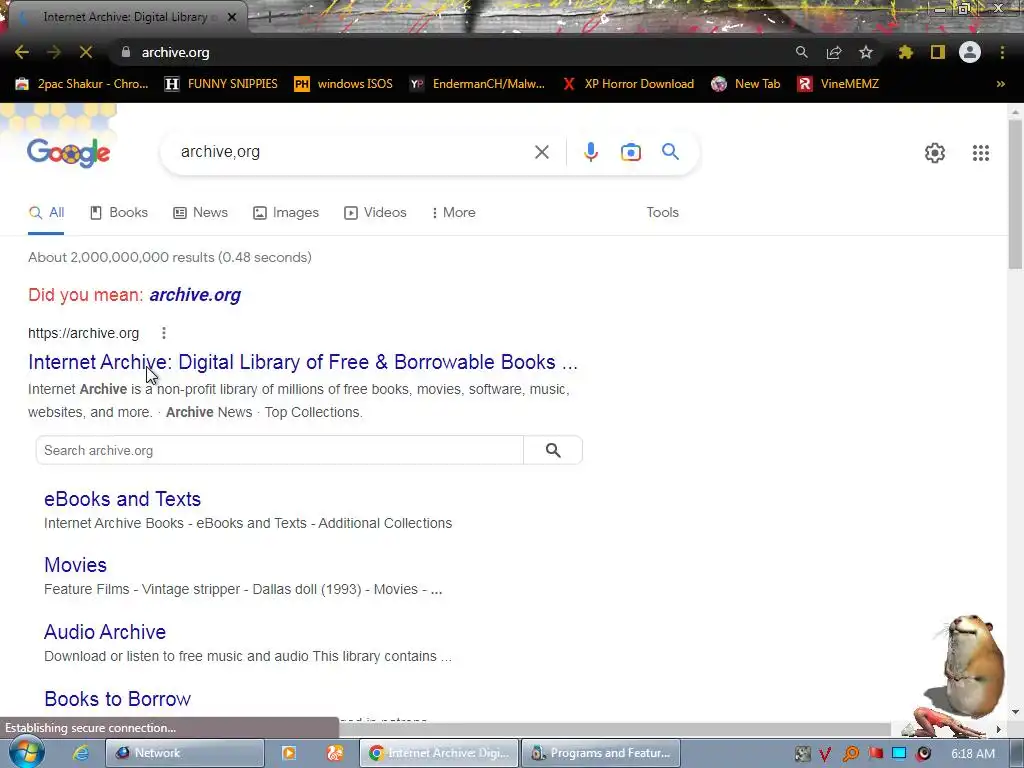Go back using the browser back arrow
Screen dimensions: 1024x768
(22, 52)
